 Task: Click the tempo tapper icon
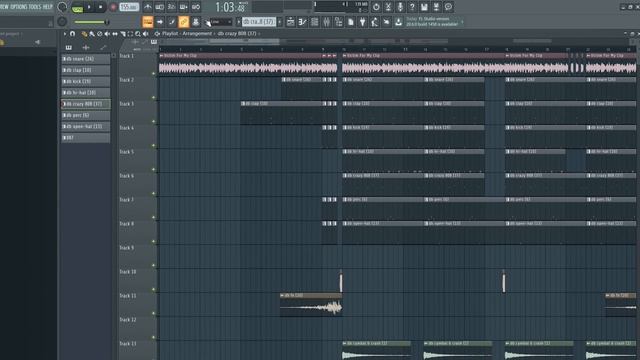[375, 22]
